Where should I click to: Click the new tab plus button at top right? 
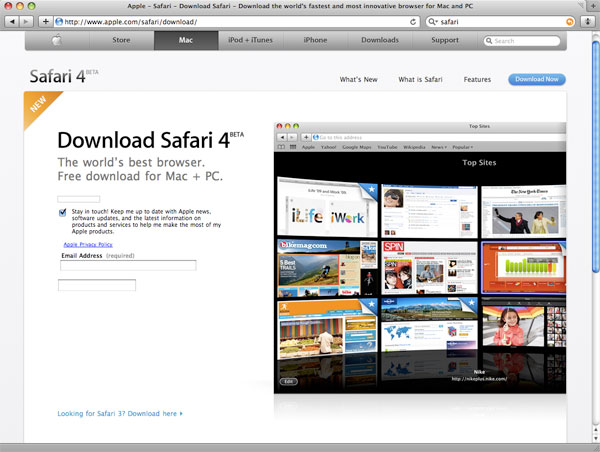pyautogui.click(x=593, y=6)
